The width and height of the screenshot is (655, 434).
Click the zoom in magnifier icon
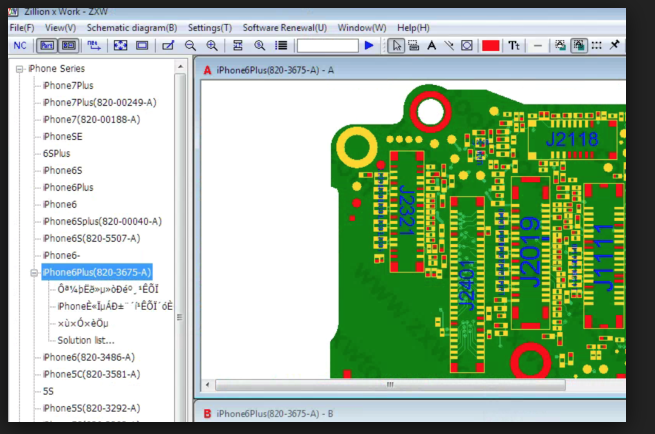click(x=211, y=46)
